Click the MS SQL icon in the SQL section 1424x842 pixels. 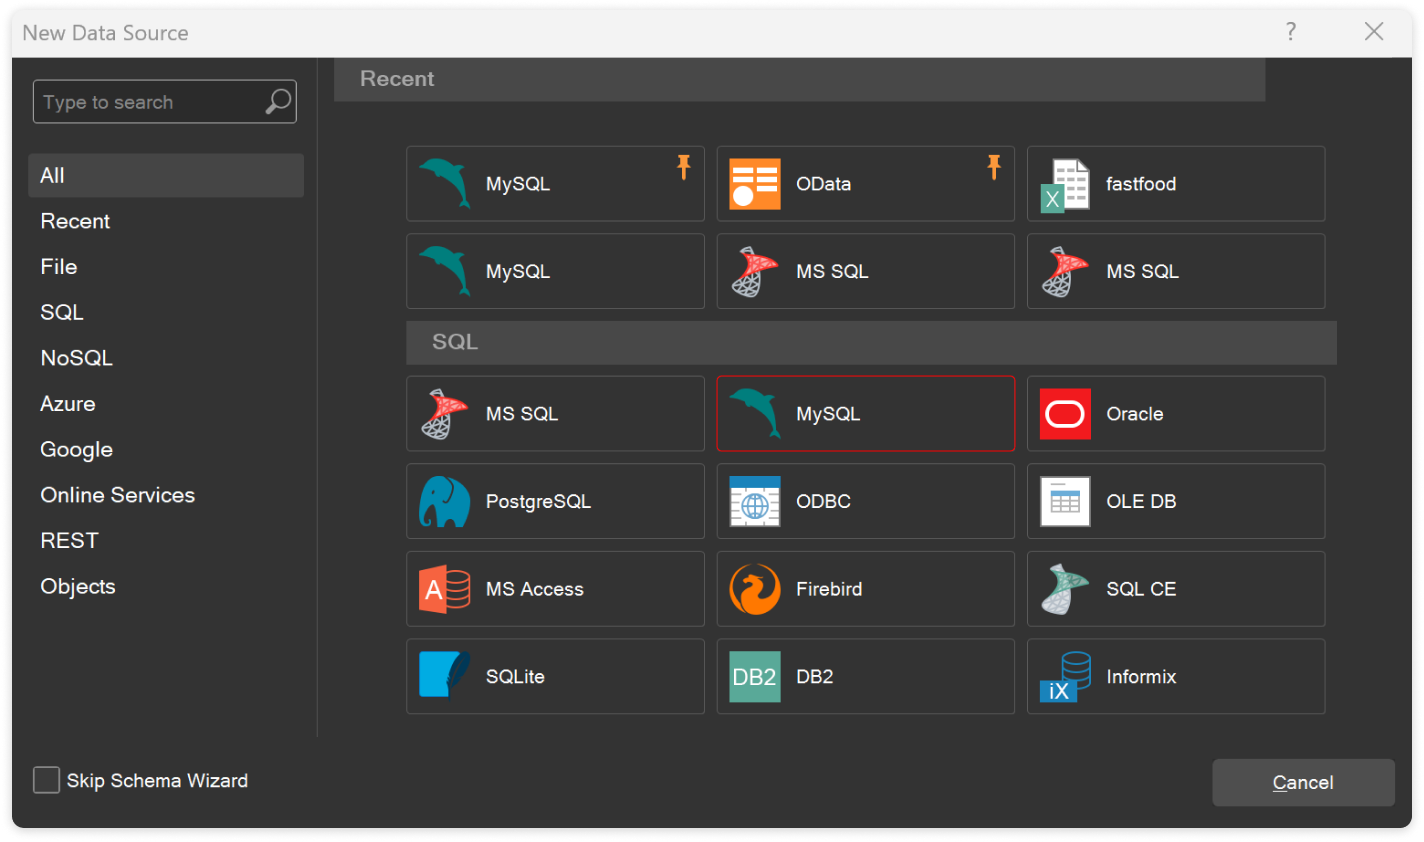445,414
